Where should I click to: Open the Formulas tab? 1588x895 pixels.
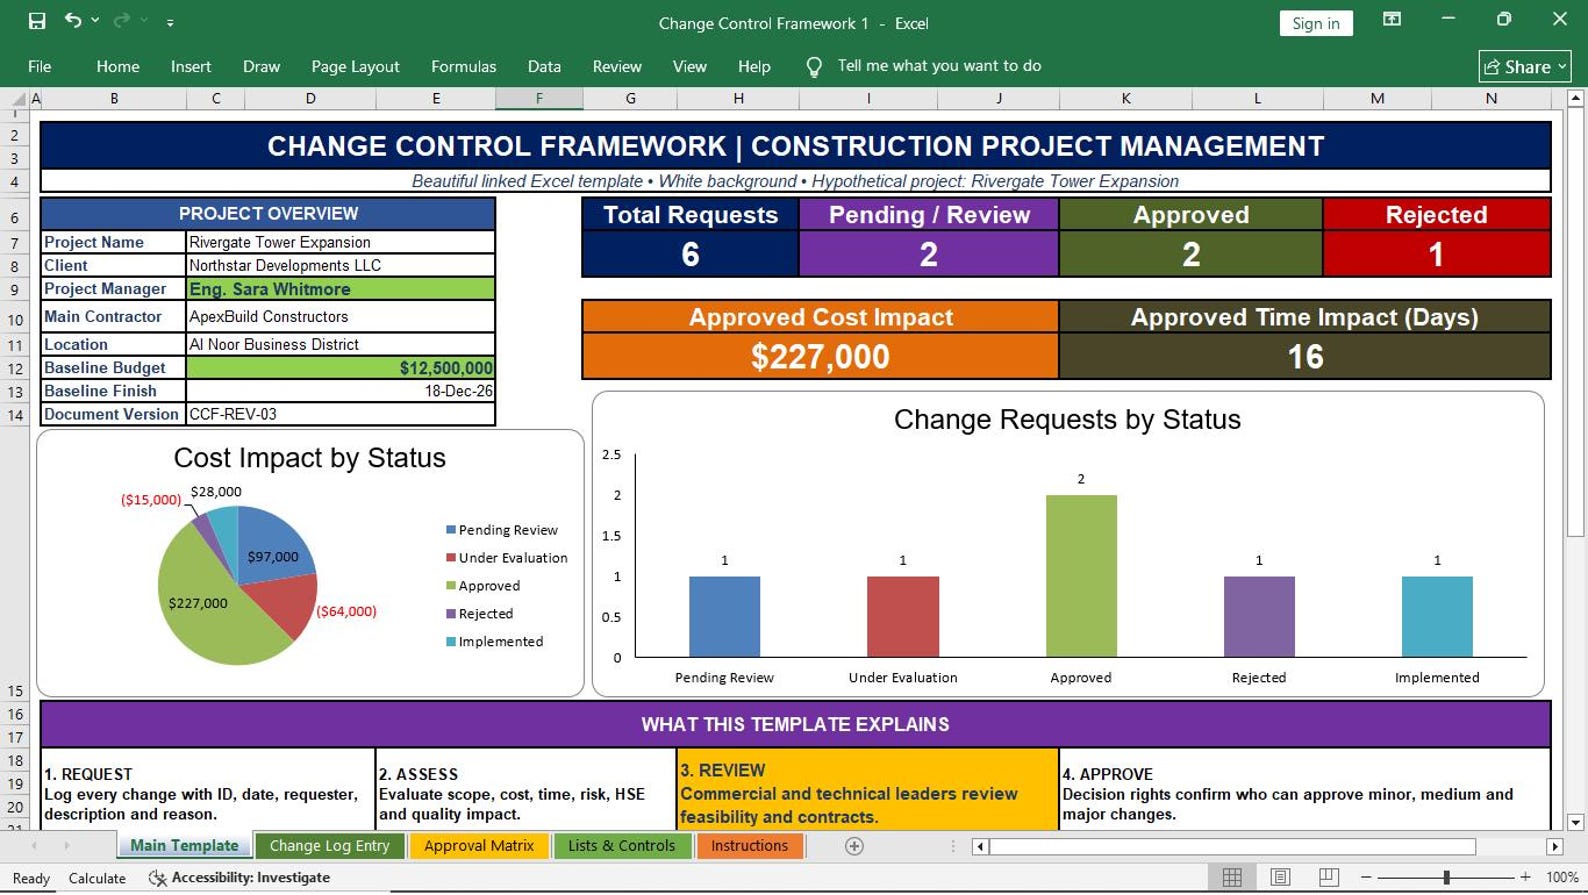point(463,66)
